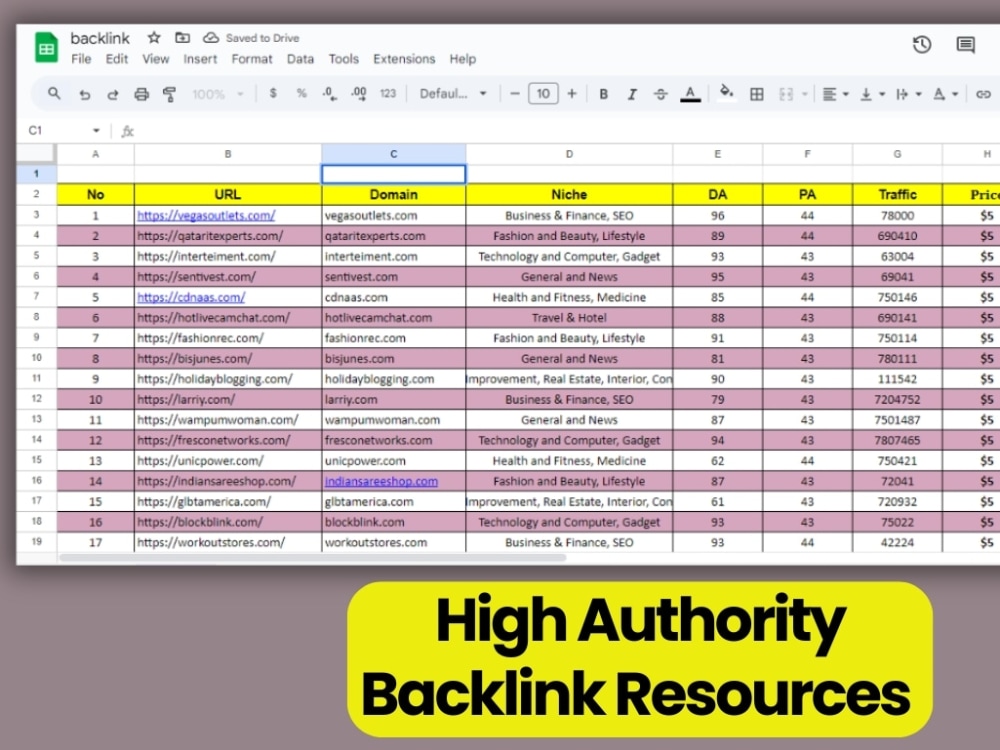Undo the last action
Viewport: 1000px width, 750px height.
click(x=85, y=94)
